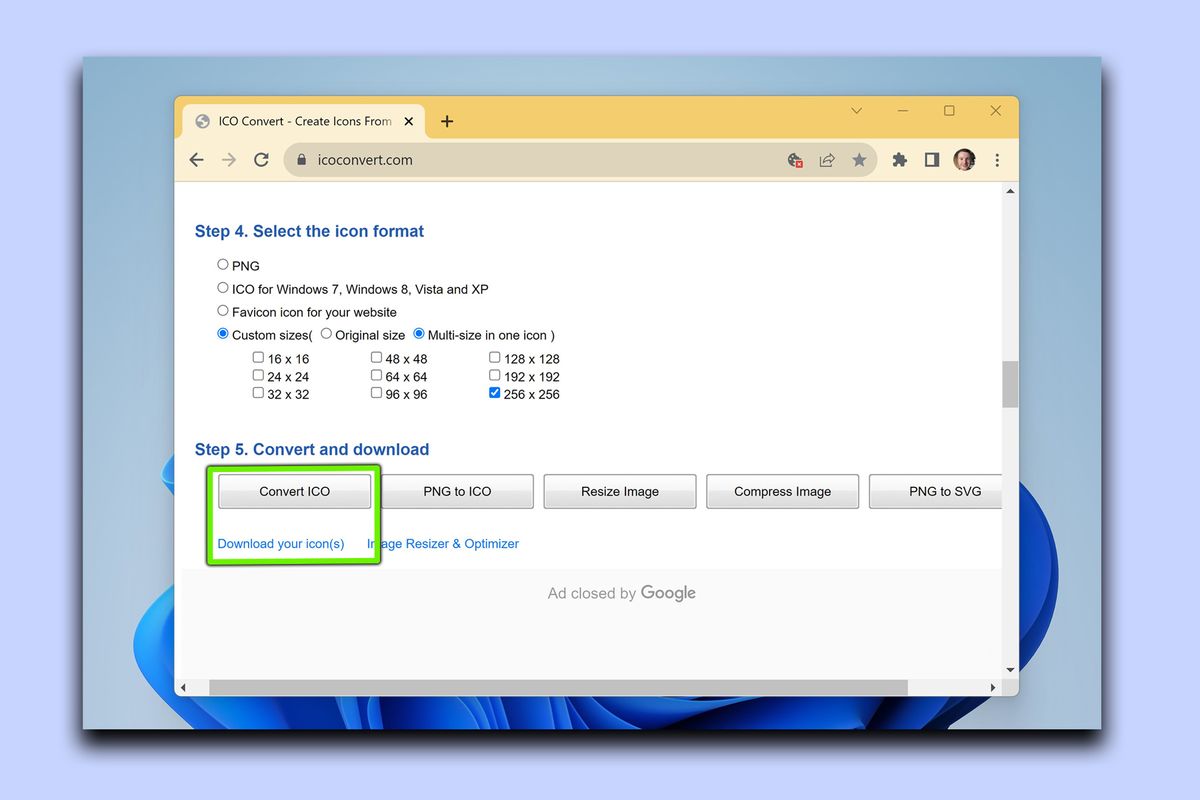Image resolution: width=1200 pixels, height=800 pixels.
Task: Open the browser profile avatar
Action: tap(963, 159)
